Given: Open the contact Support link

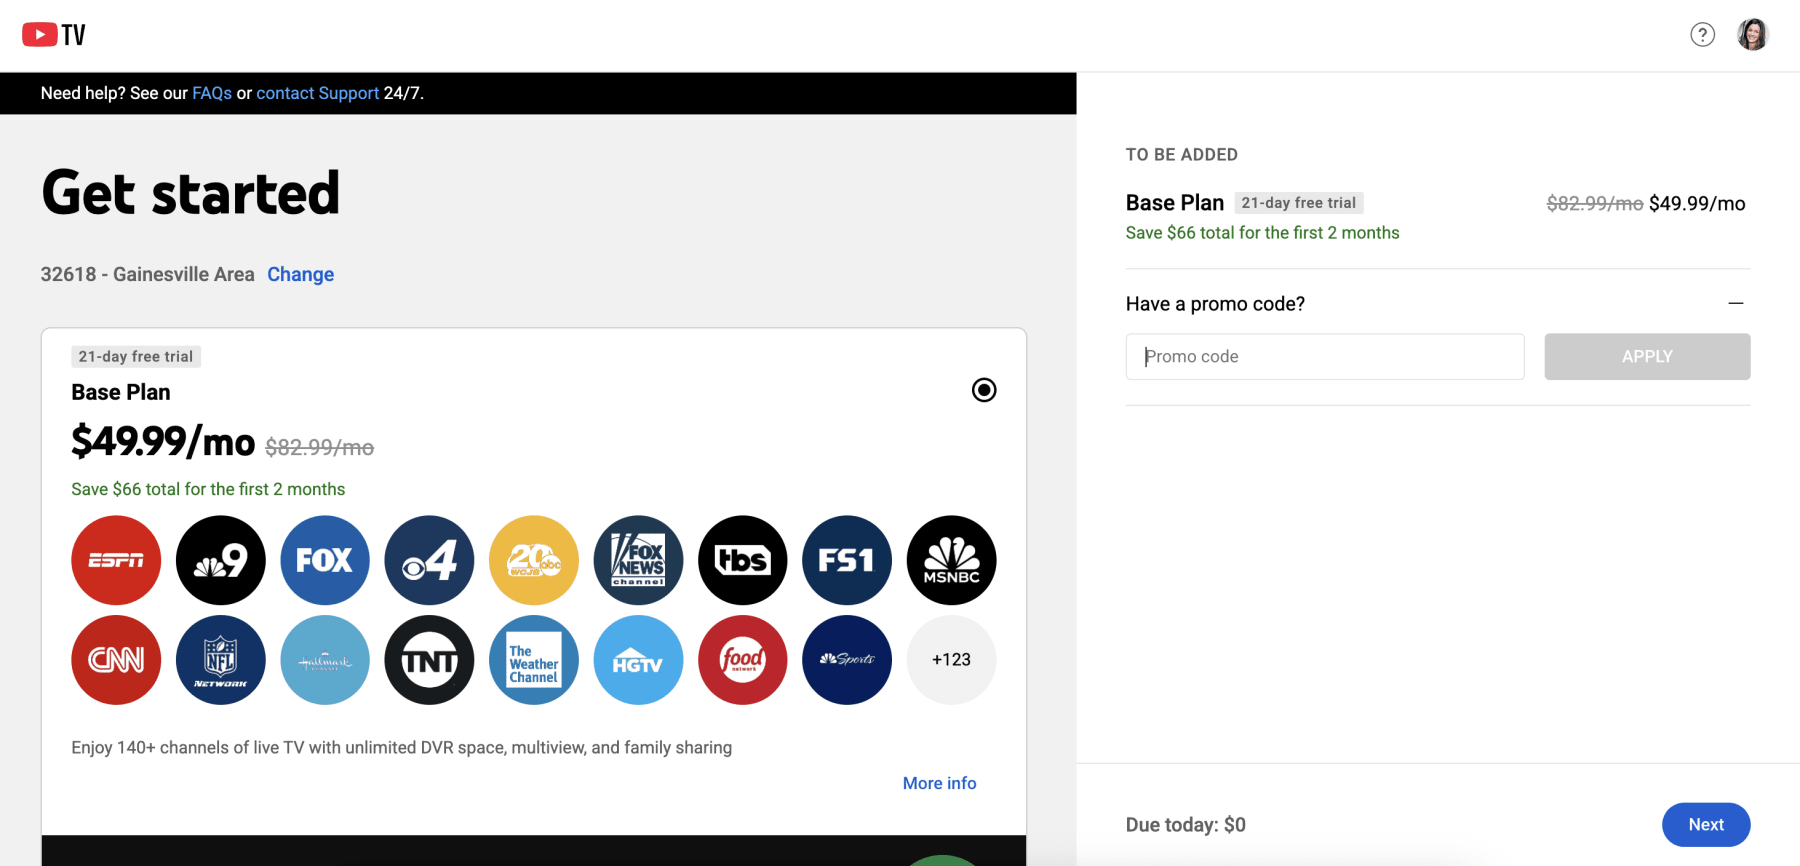Looking at the screenshot, I should pyautogui.click(x=318, y=93).
